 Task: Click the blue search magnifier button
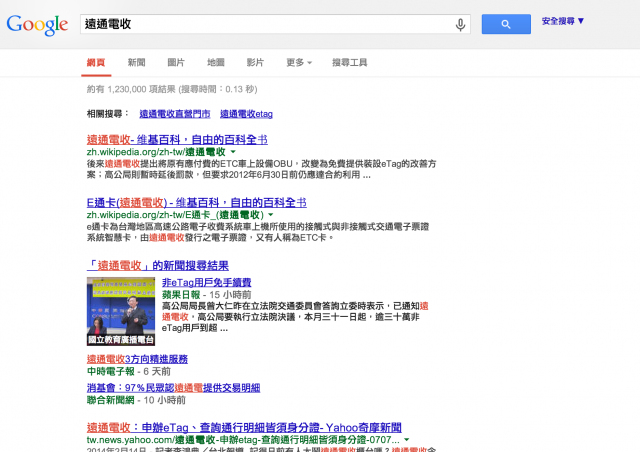click(506, 24)
